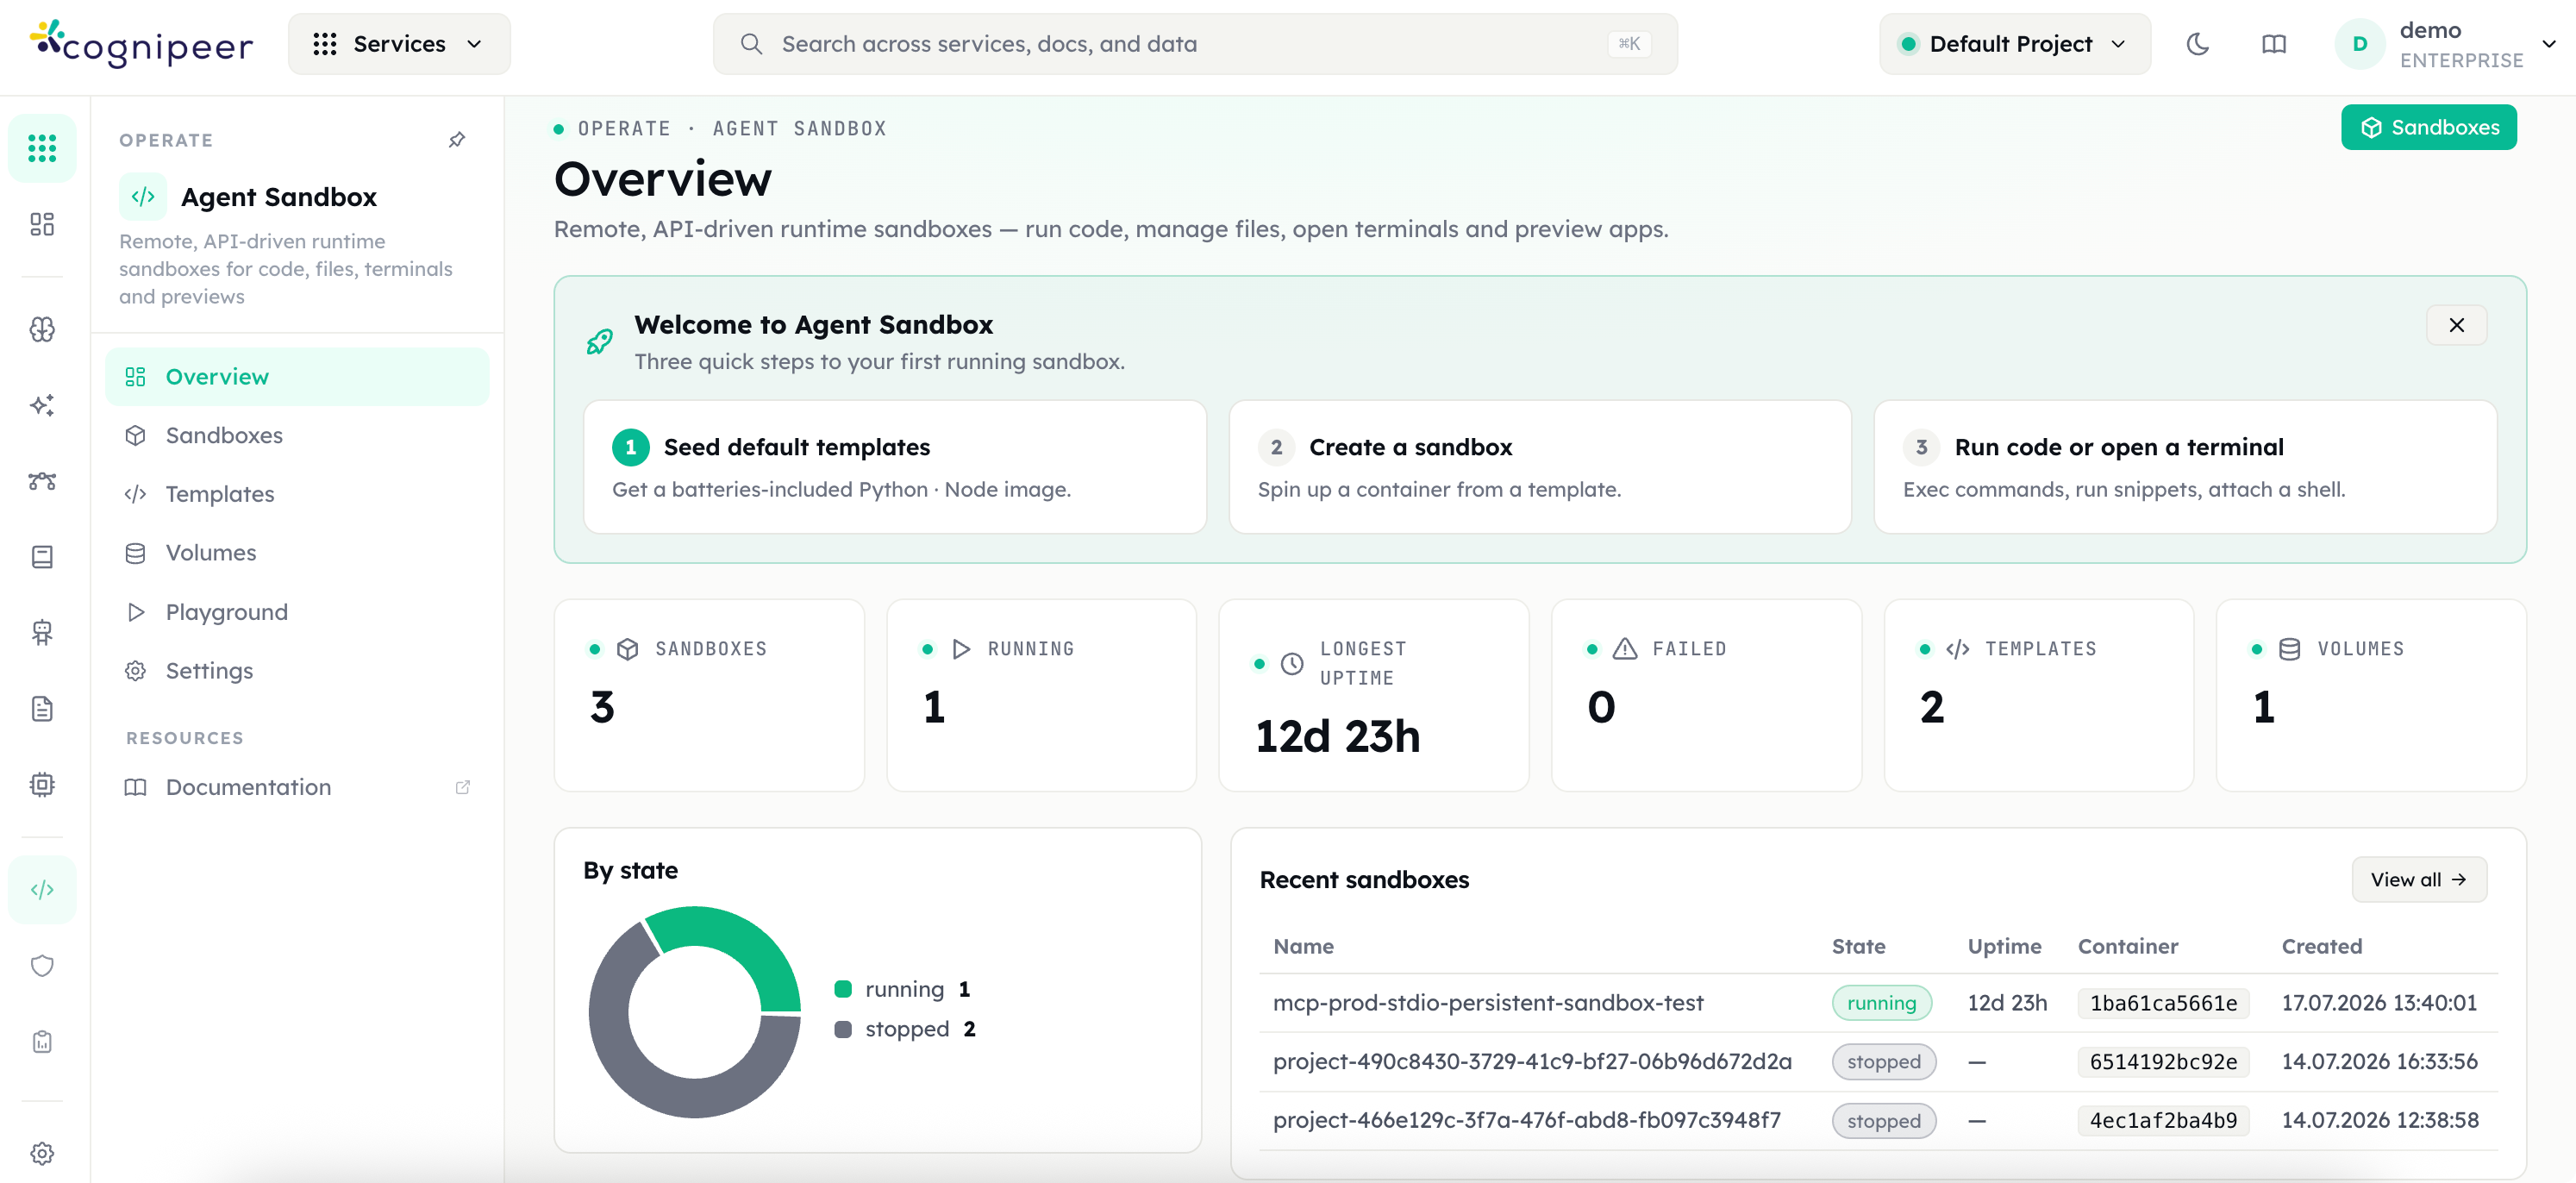Pin the Operate sidebar panel
This screenshot has width=2576, height=1183.
tap(457, 140)
